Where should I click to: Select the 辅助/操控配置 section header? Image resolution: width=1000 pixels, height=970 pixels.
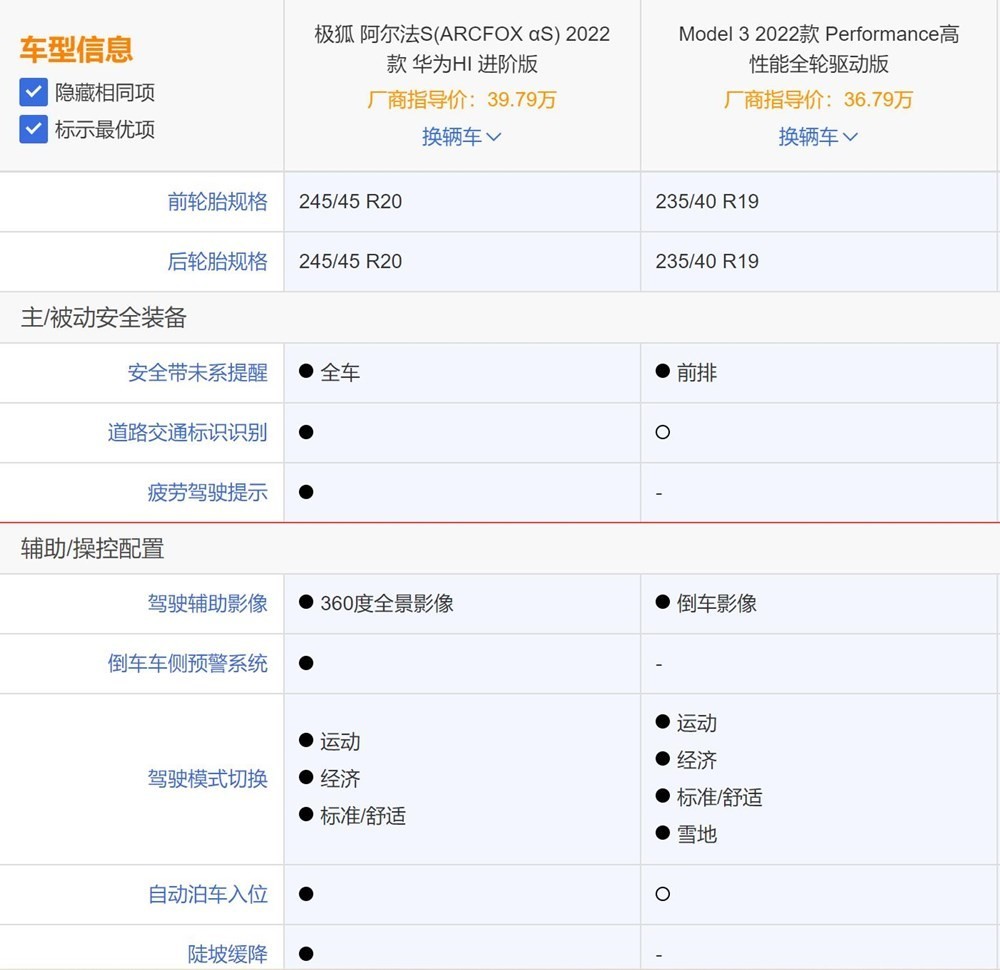[x=92, y=548]
